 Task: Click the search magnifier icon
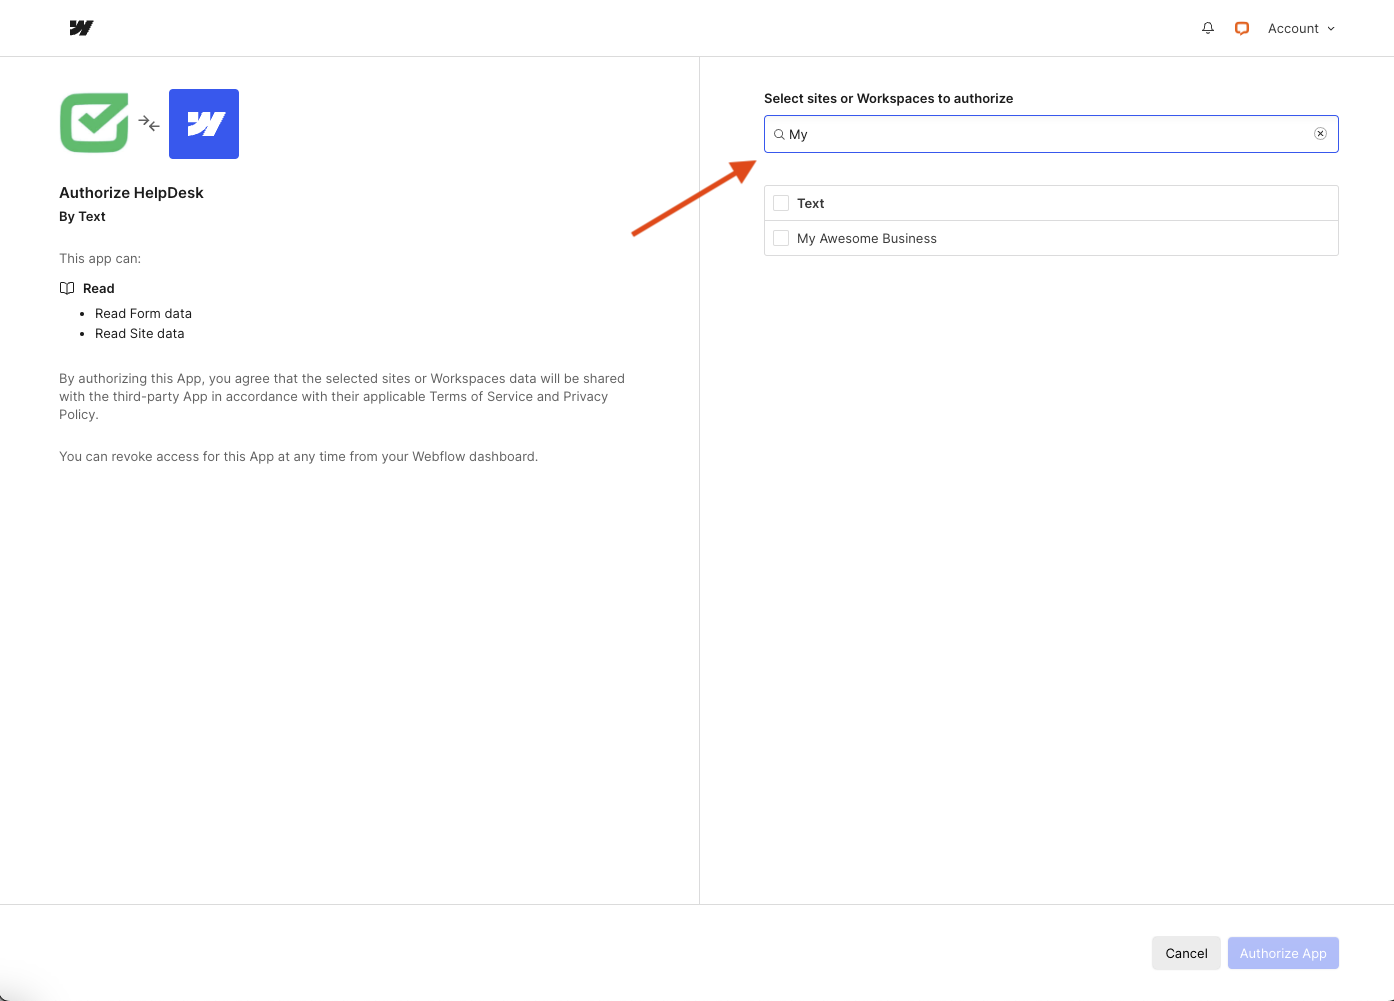point(779,134)
